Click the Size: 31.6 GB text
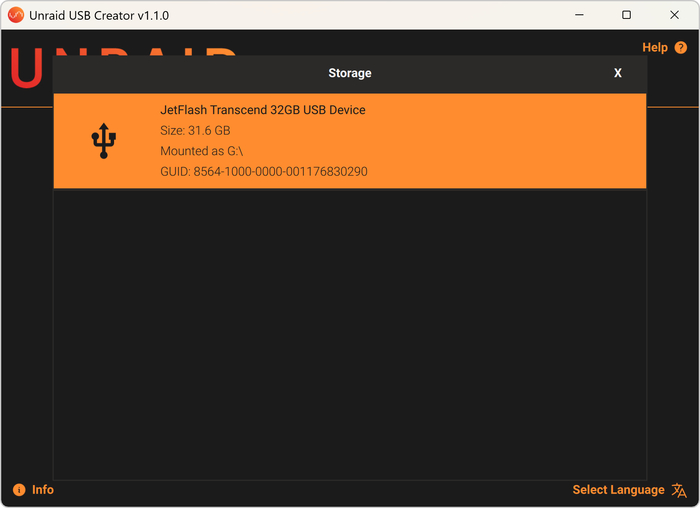The width and height of the screenshot is (700, 508). click(x=195, y=131)
